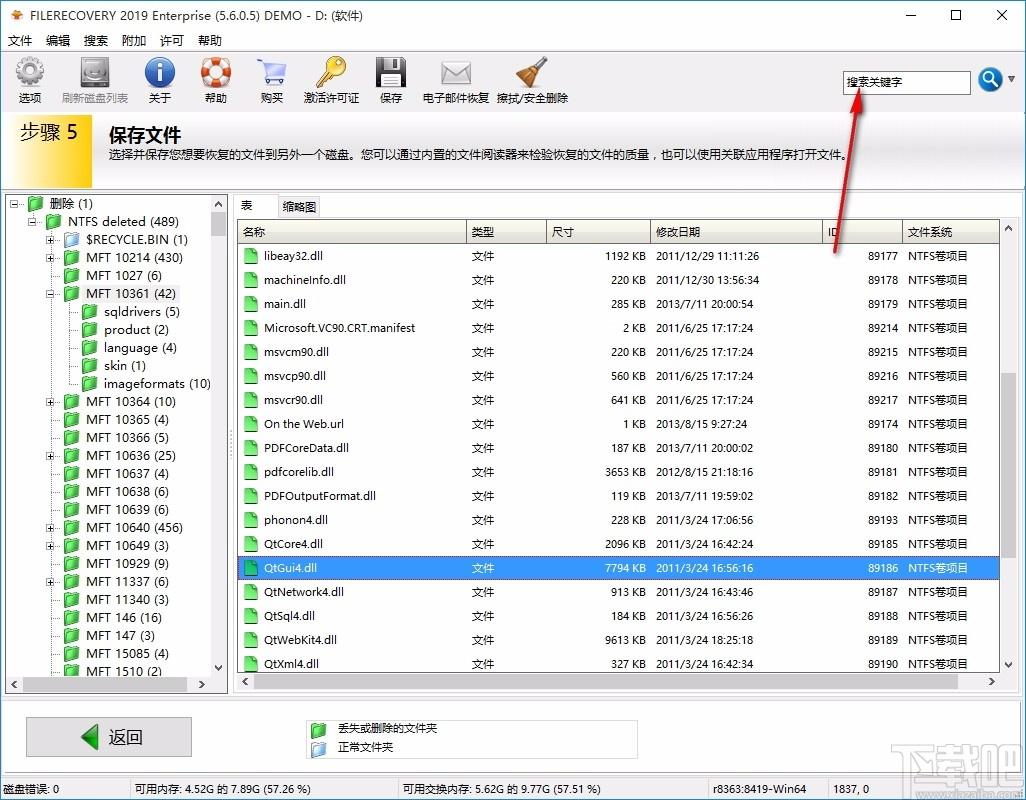The image size is (1026, 800).
Task: Open dropdown arrow beside search icon
Action: pos(1012,79)
